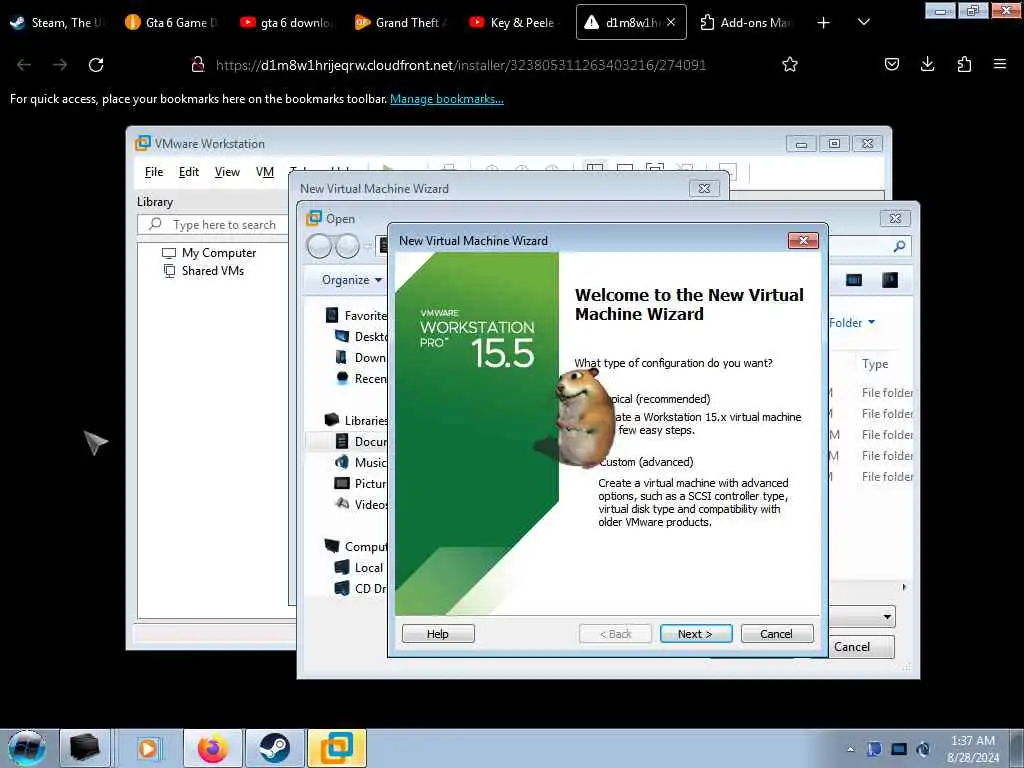Expand the list all tabs chevron
1024x768 pixels.
click(863, 23)
